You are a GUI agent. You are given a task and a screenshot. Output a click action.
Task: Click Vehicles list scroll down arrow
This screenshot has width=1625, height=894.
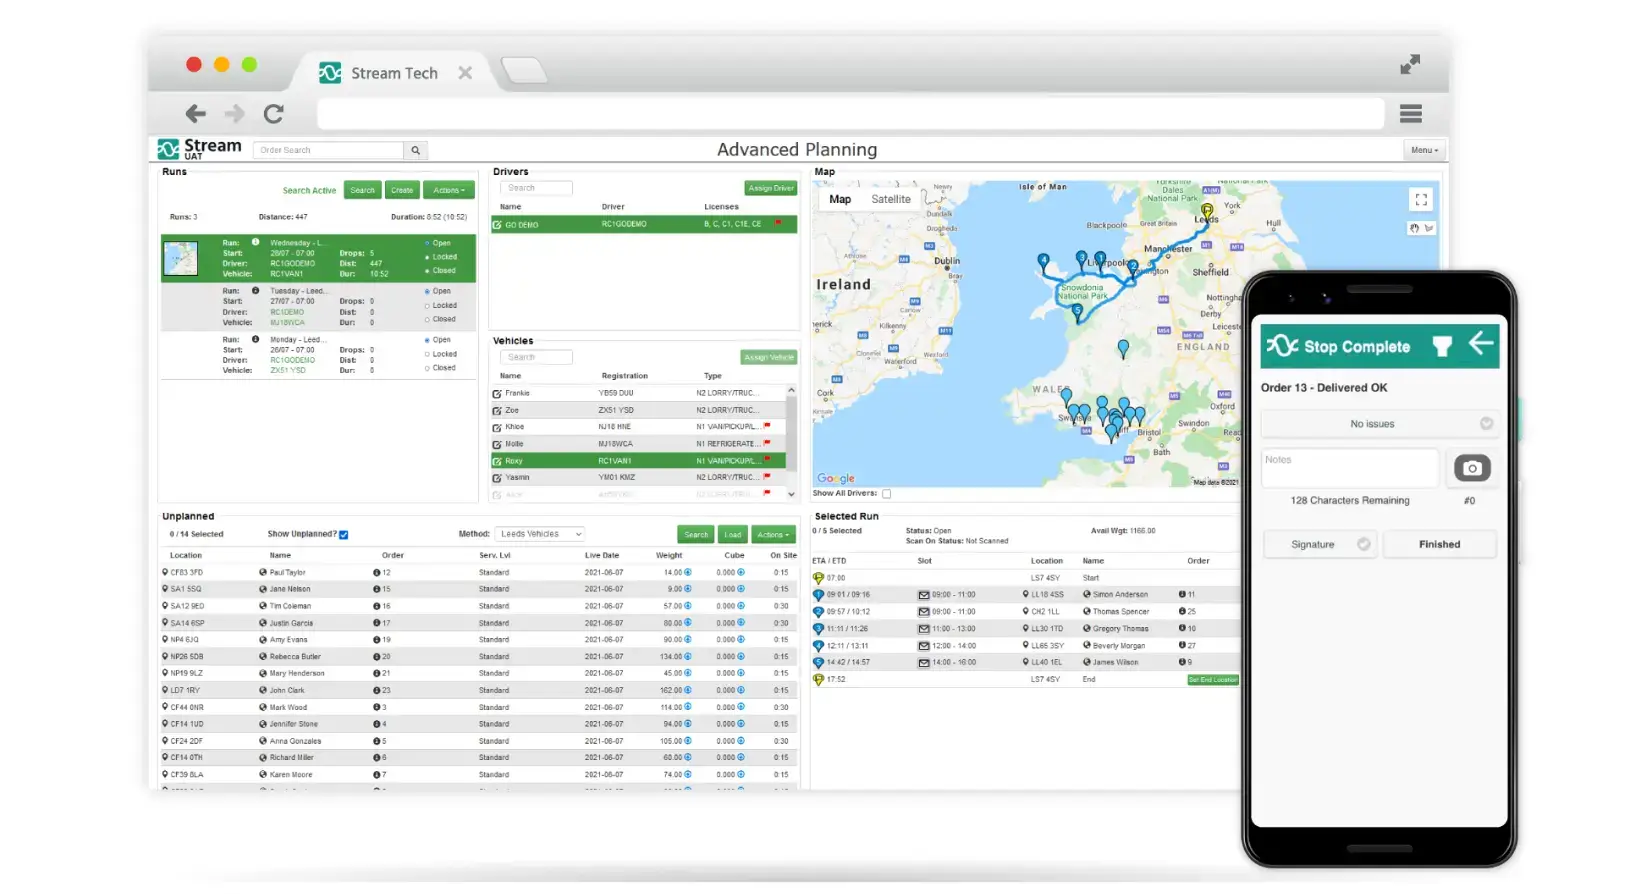[791, 494]
